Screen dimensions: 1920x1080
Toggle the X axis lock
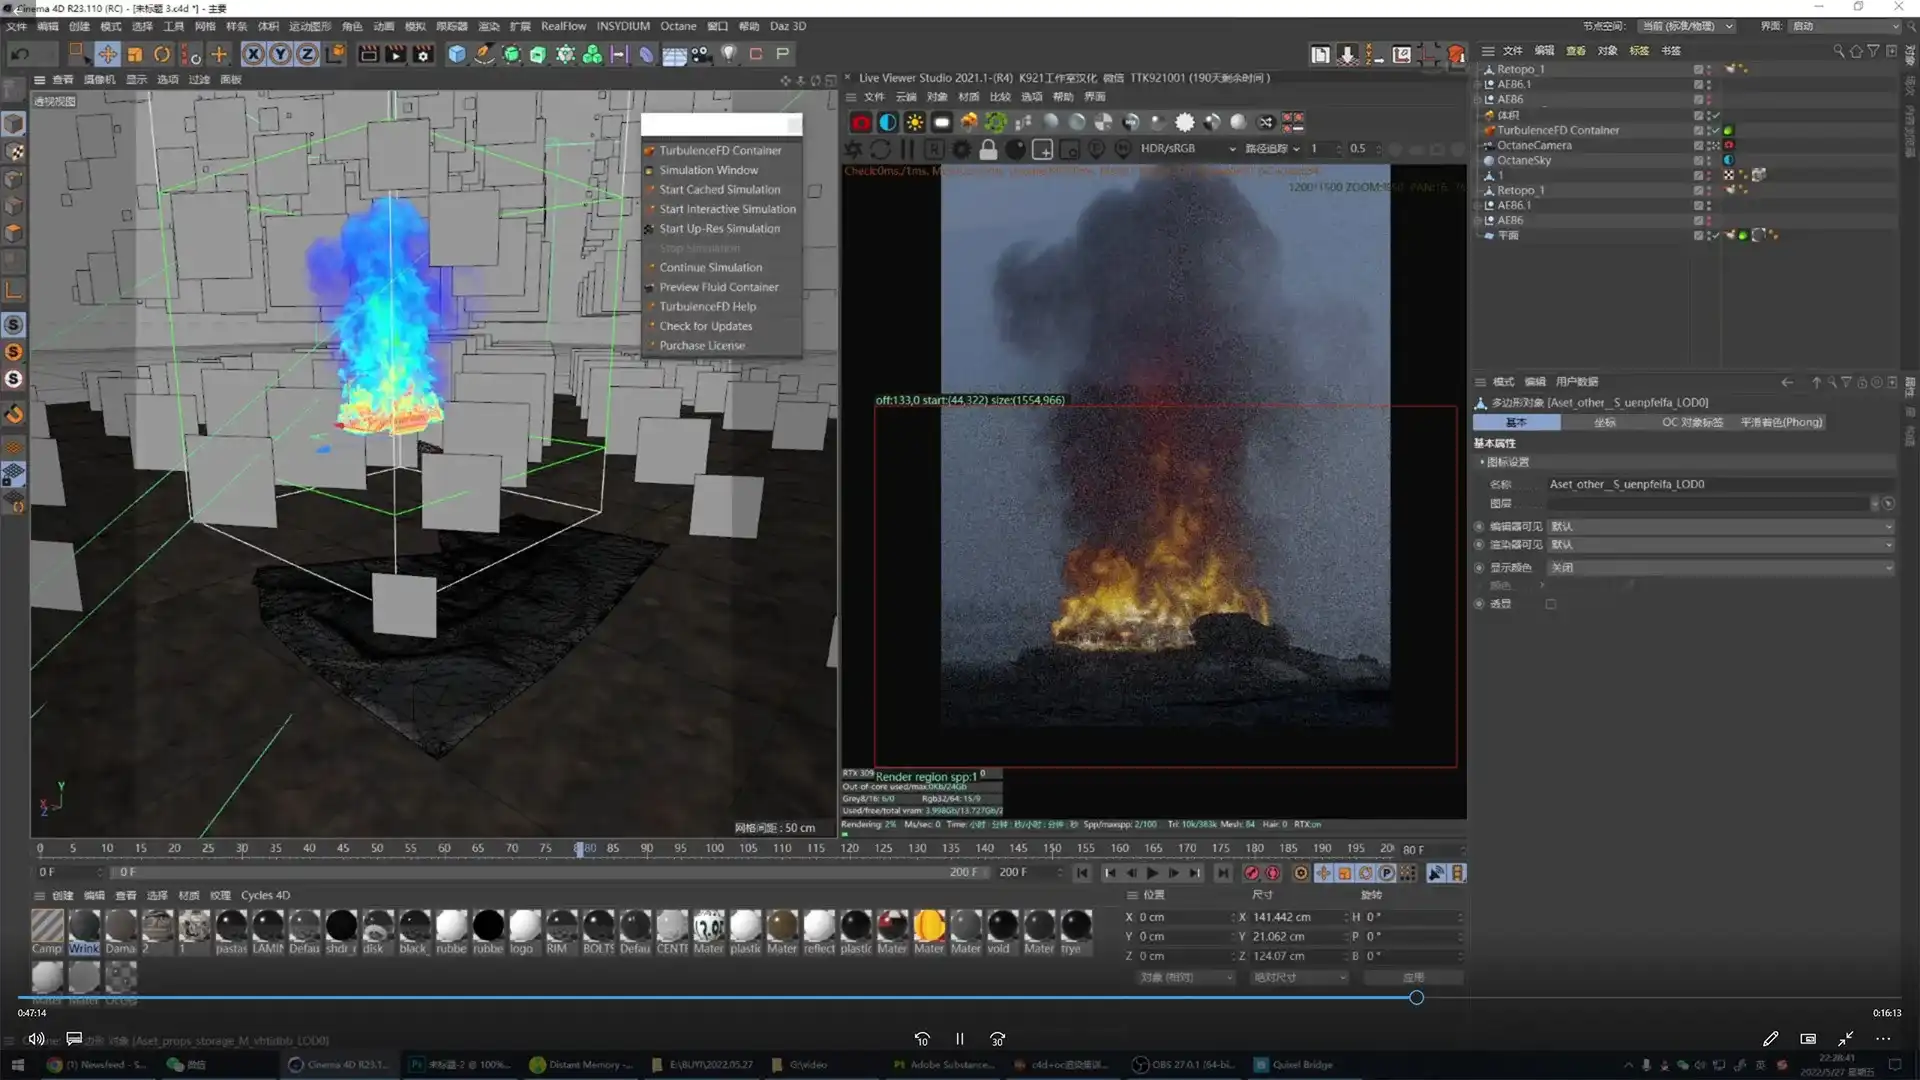pyautogui.click(x=253, y=54)
